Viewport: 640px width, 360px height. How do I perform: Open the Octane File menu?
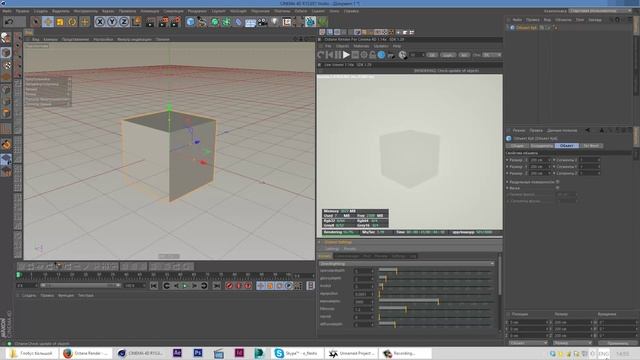coord(328,46)
